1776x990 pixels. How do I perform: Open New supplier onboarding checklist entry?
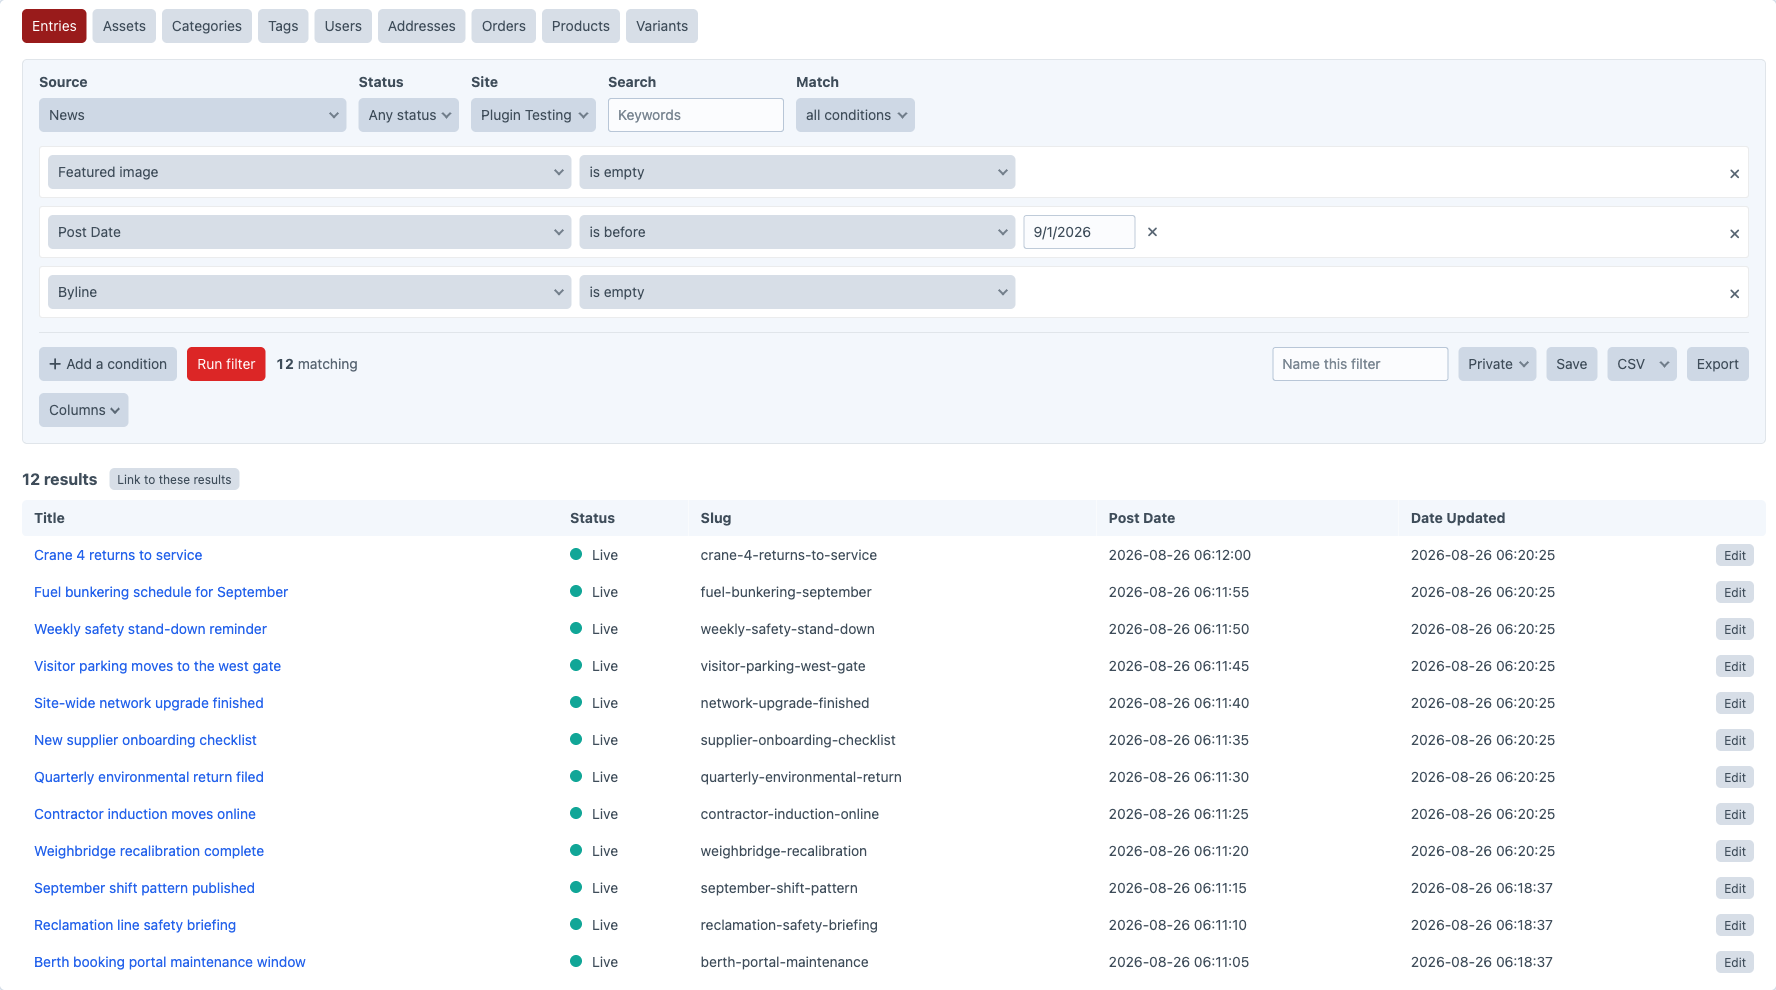[x=145, y=740]
